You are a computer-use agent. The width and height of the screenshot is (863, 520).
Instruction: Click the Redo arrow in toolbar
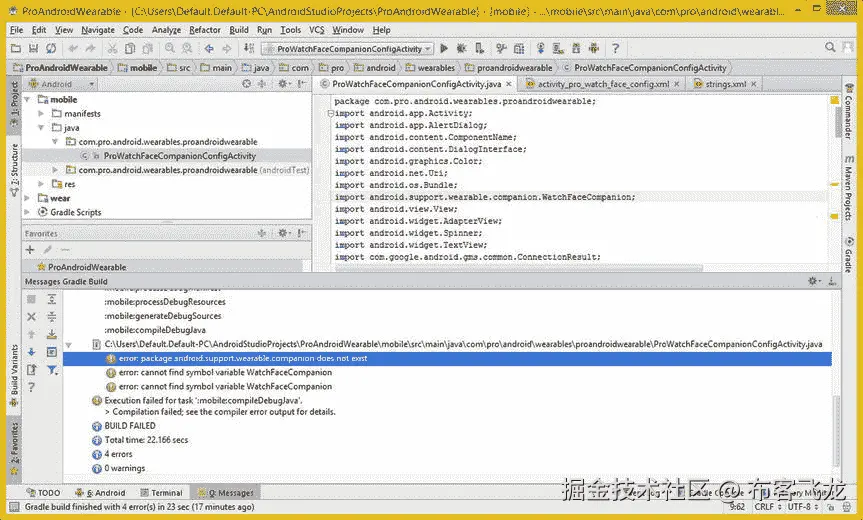[x=90, y=48]
